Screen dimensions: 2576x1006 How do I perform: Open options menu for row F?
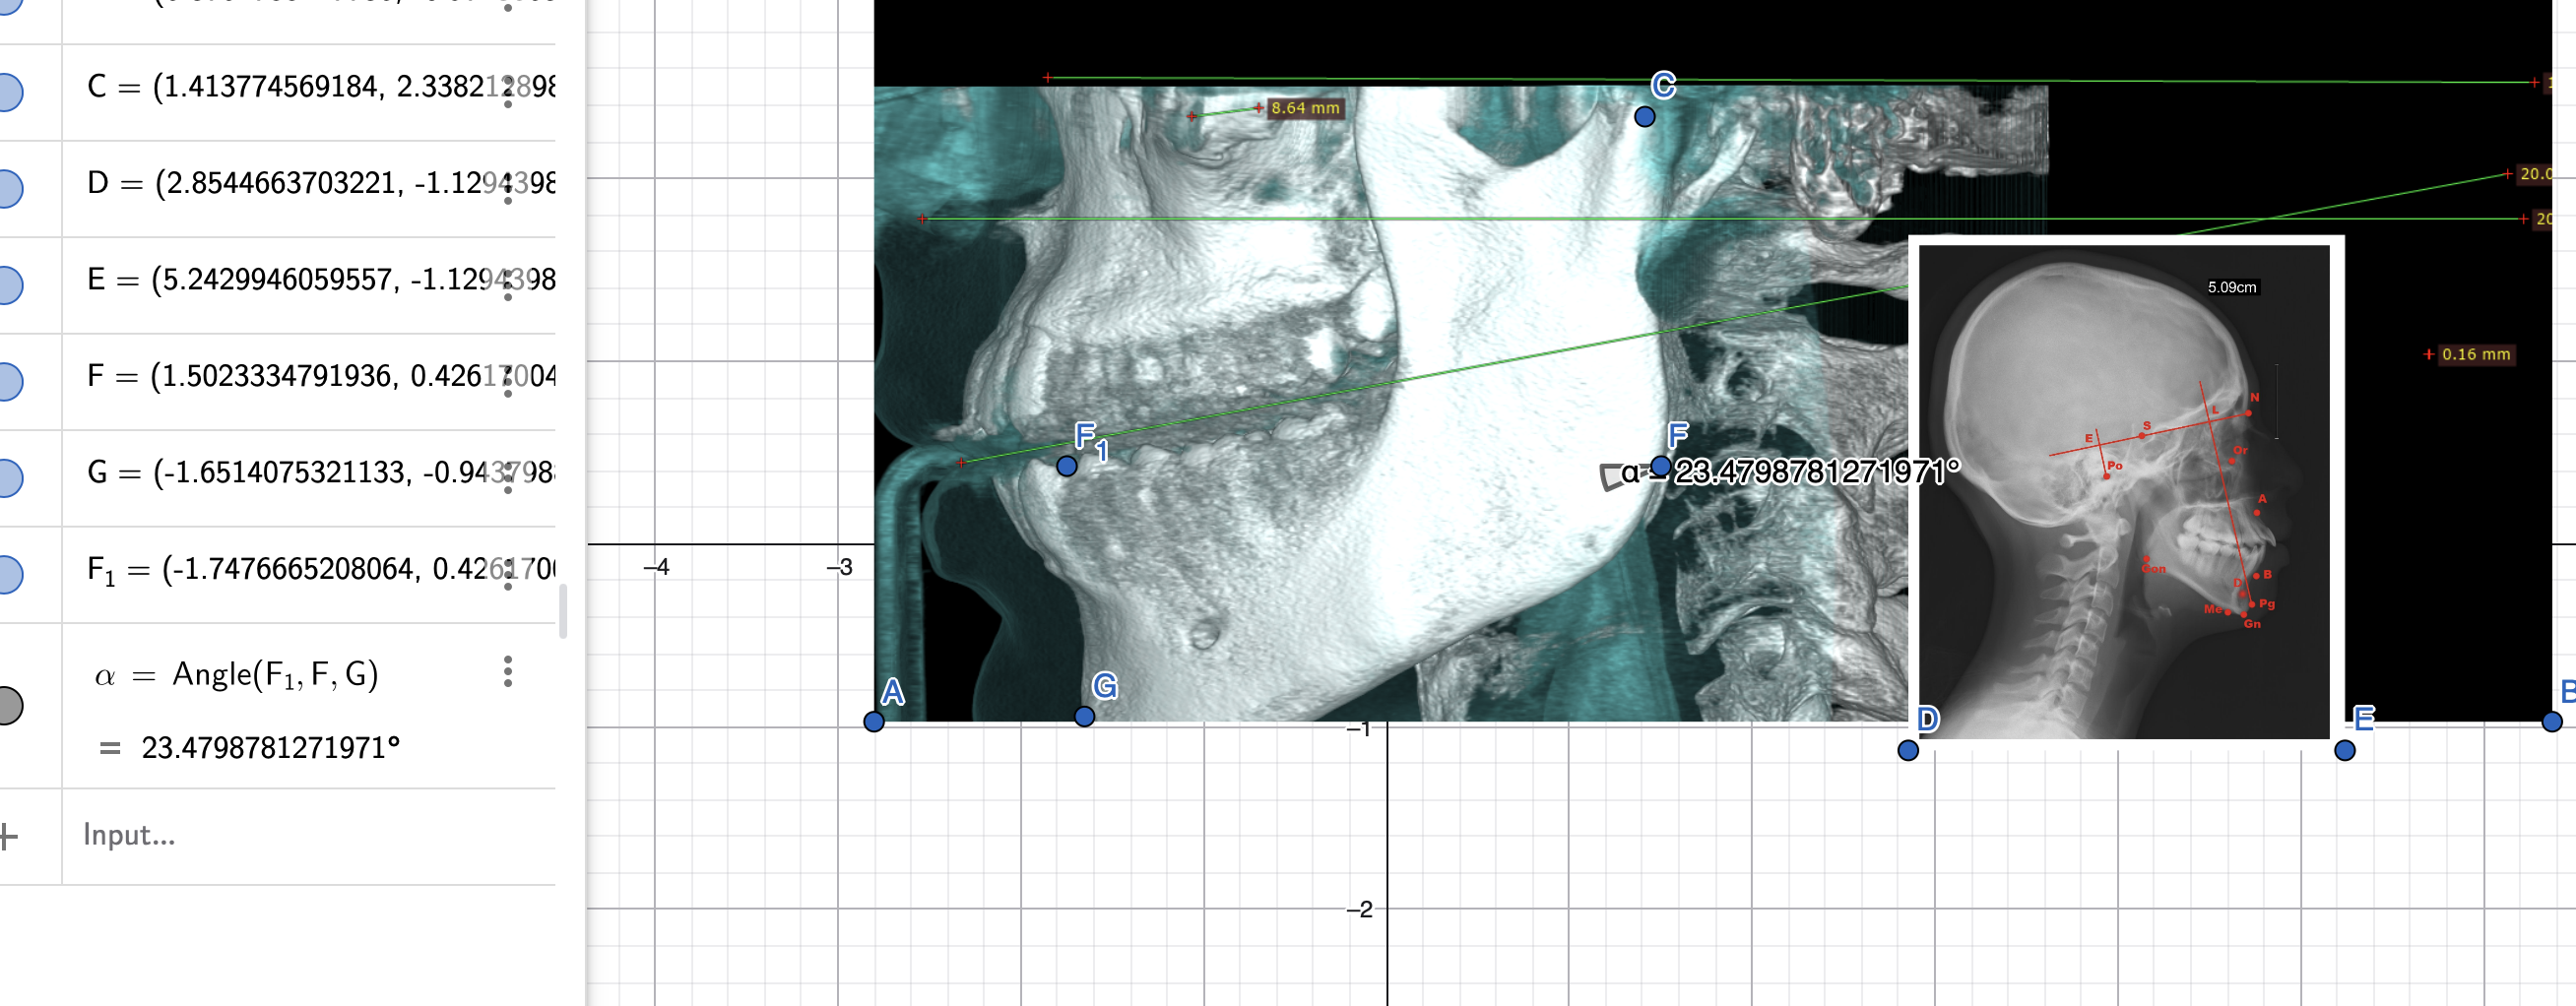(x=508, y=381)
